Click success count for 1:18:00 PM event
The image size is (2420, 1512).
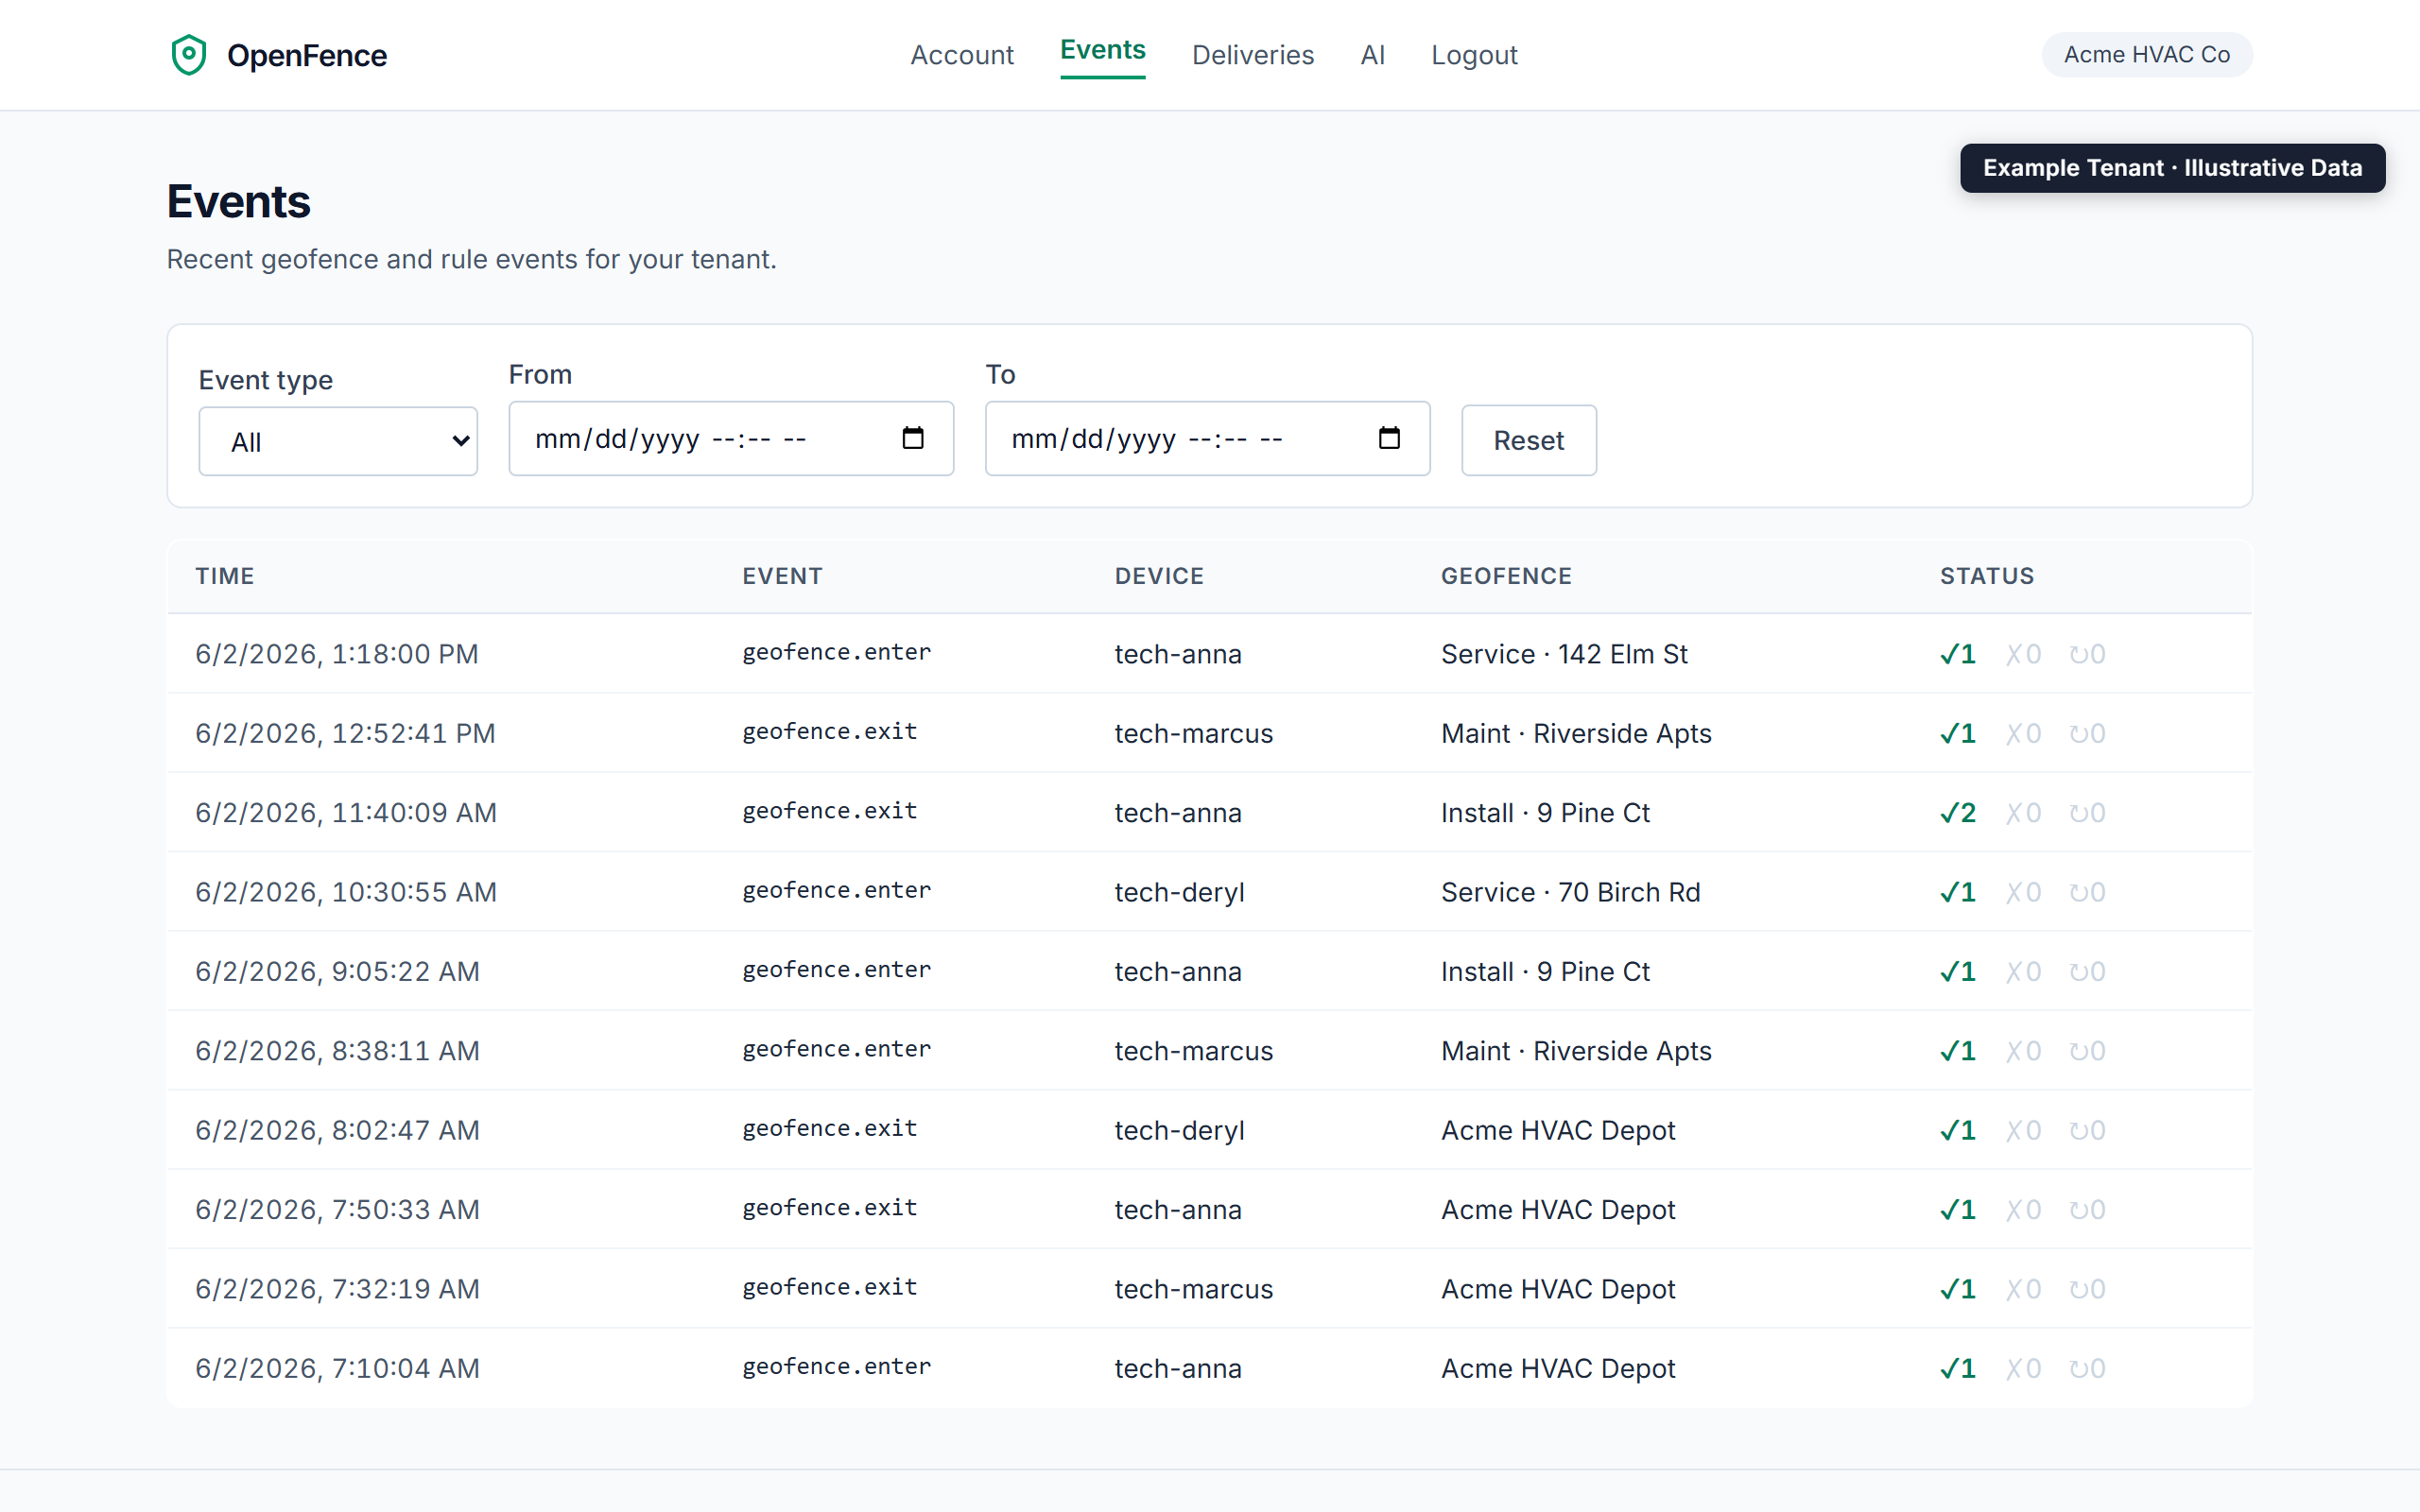[1957, 654]
